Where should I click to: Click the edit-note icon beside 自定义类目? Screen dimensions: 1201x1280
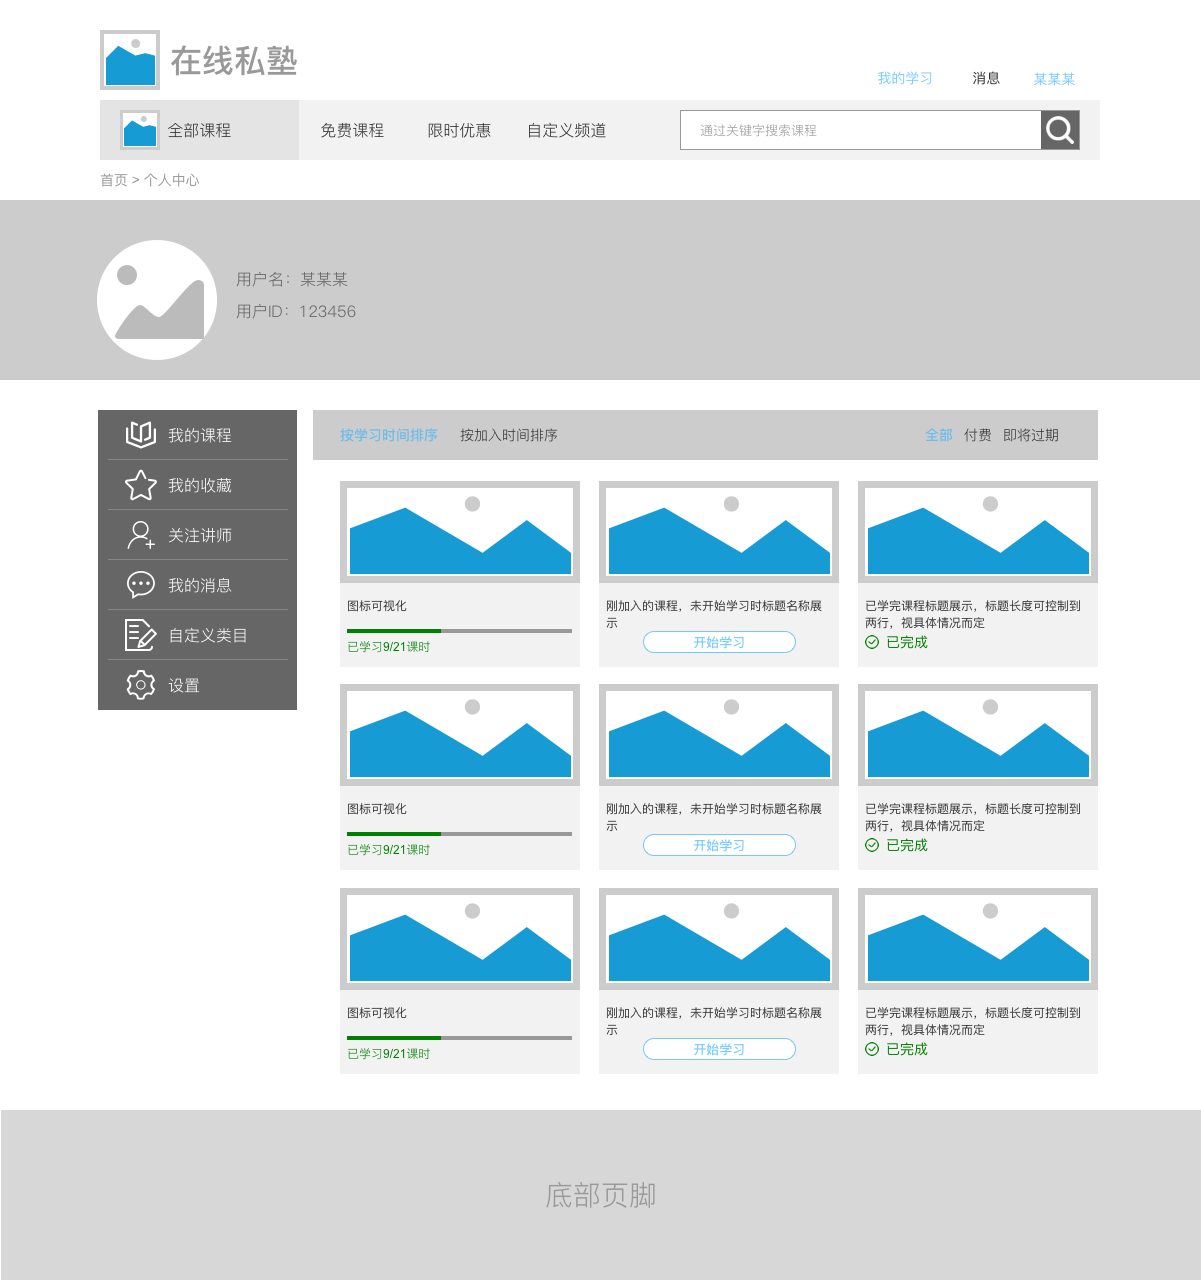pyautogui.click(x=141, y=635)
